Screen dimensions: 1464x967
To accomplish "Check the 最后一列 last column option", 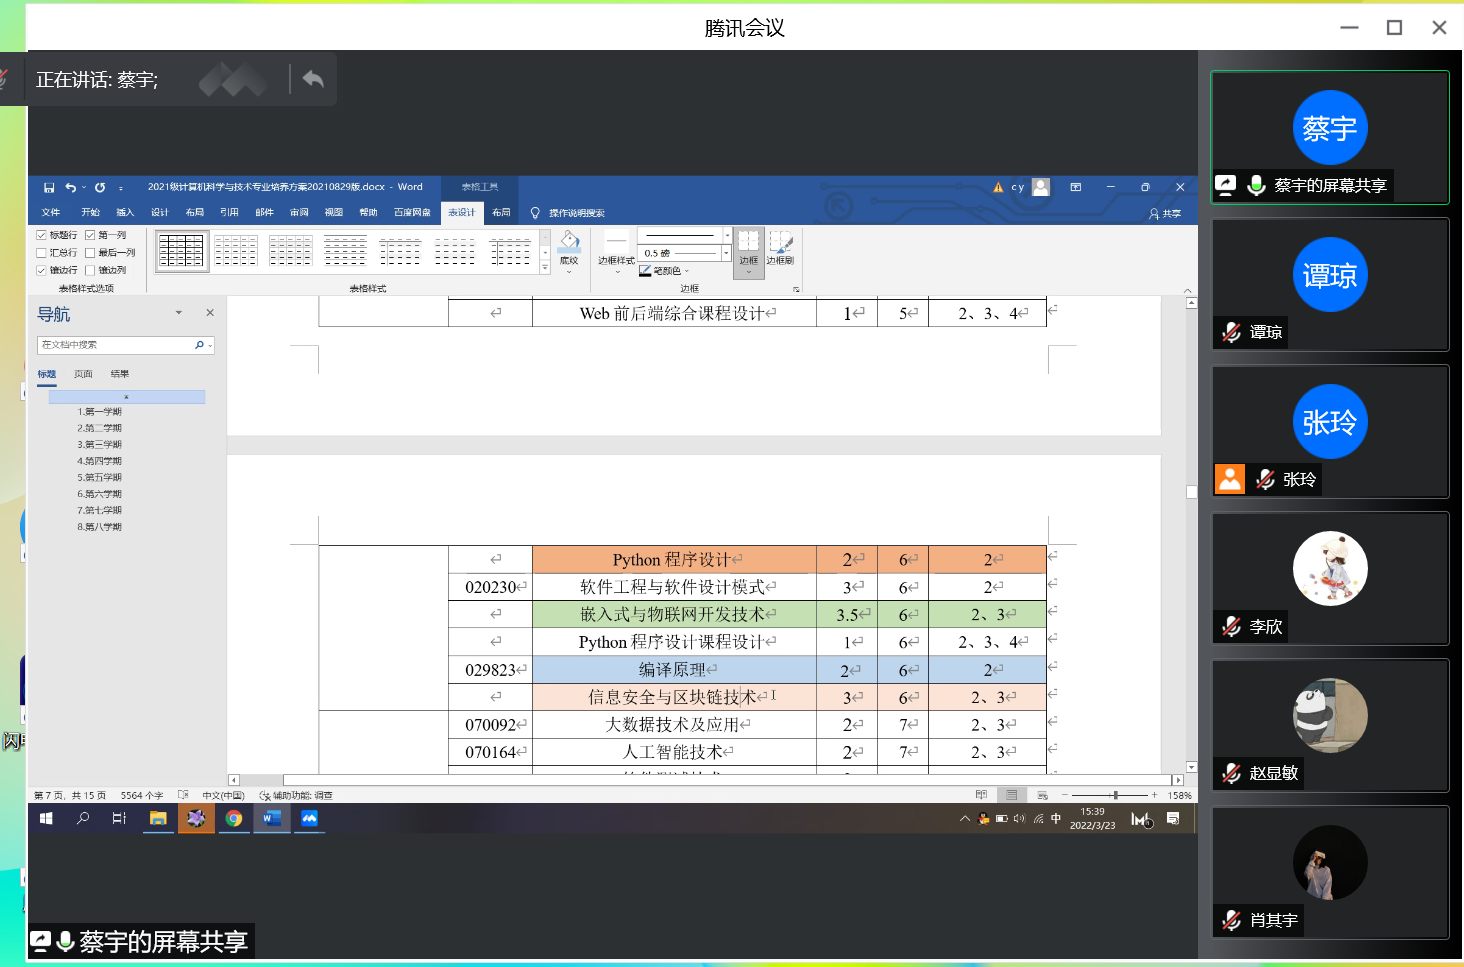I will pos(90,253).
